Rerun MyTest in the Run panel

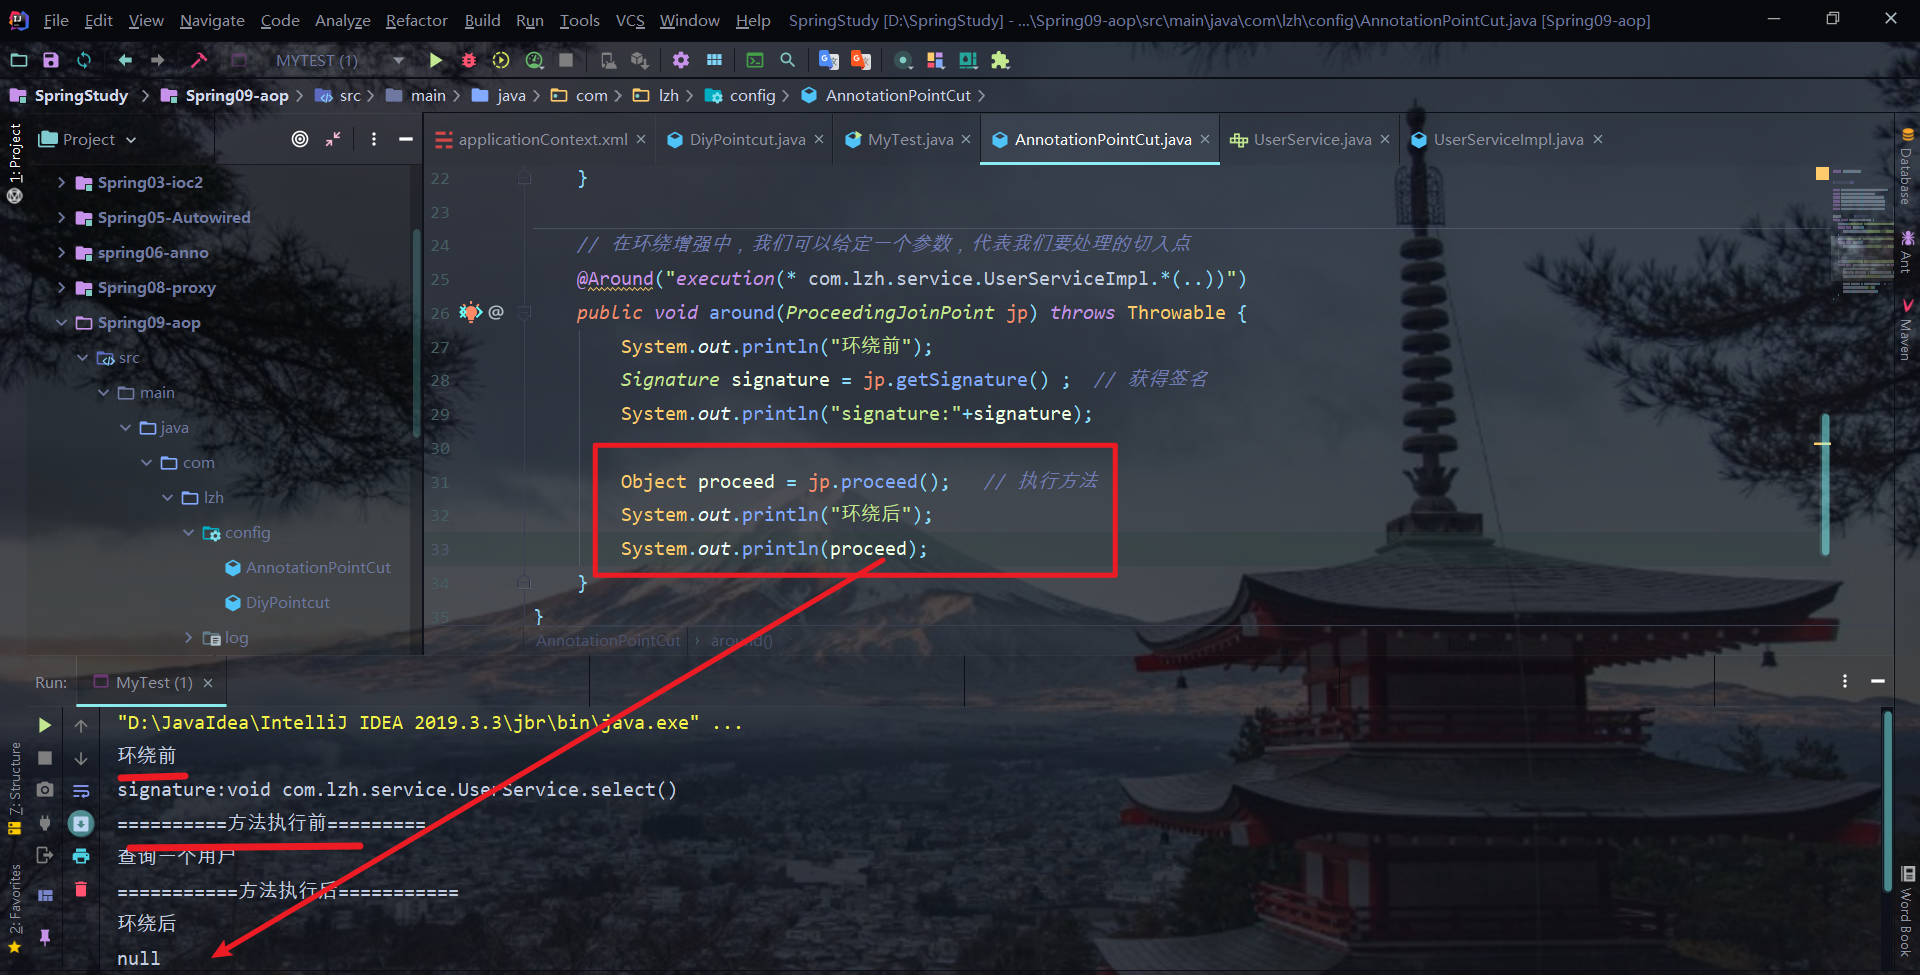click(x=45, y=725)
